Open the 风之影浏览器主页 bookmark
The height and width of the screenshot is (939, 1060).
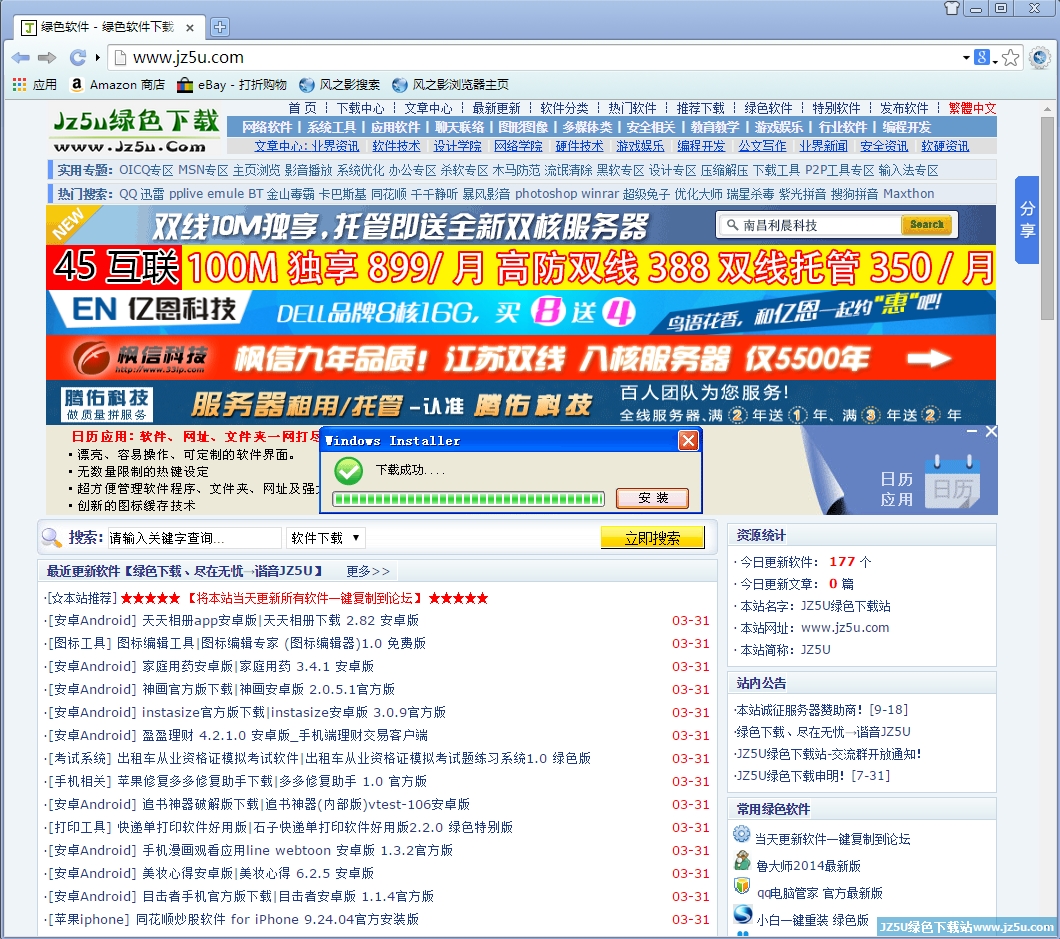click(x=450, y=85)
